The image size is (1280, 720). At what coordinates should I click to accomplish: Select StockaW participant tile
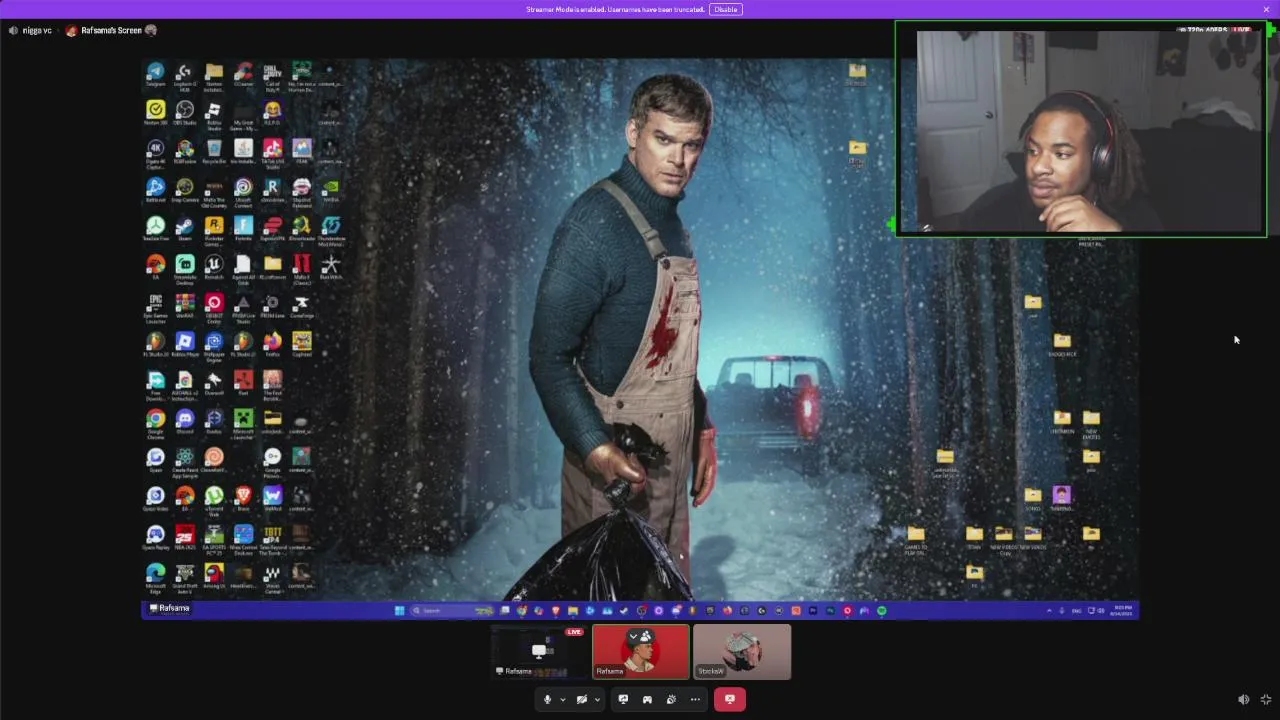point(742,652)
